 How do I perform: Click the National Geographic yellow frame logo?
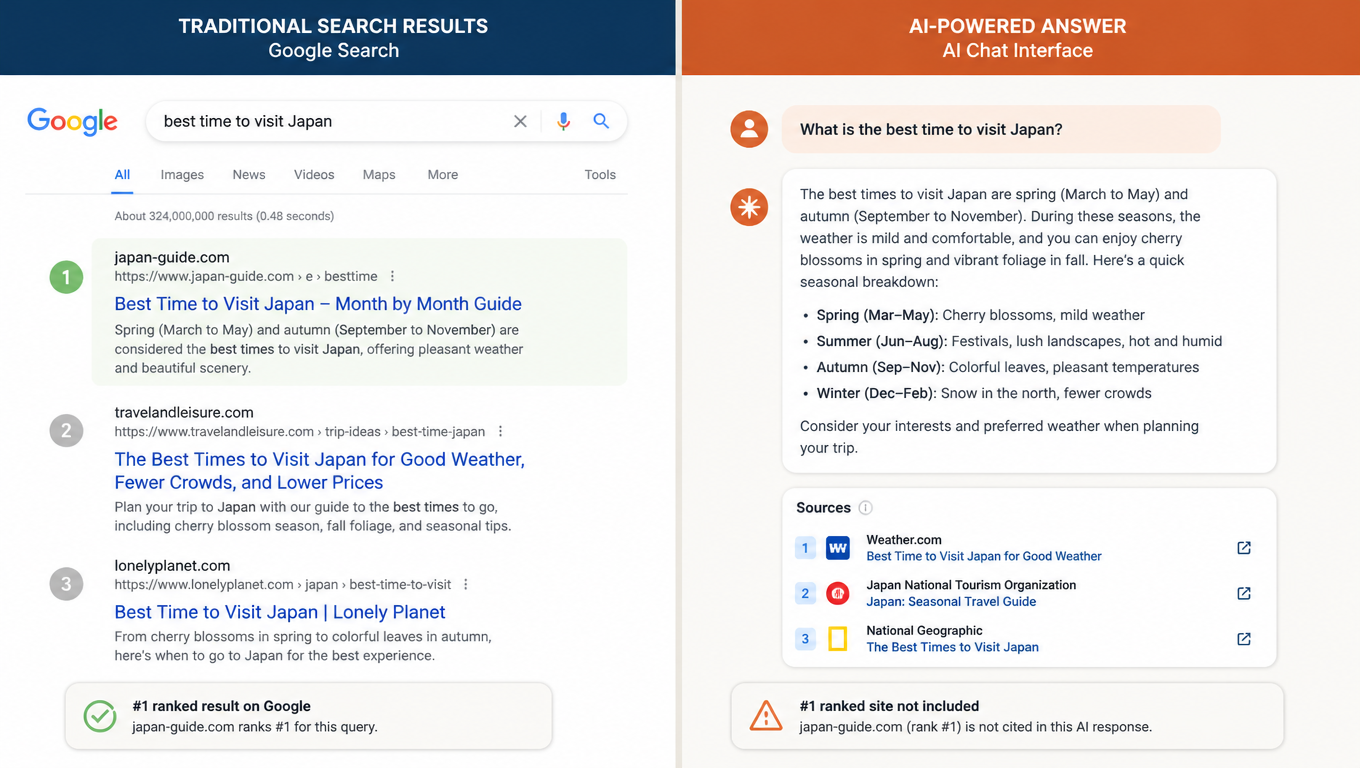pos(838,639)
